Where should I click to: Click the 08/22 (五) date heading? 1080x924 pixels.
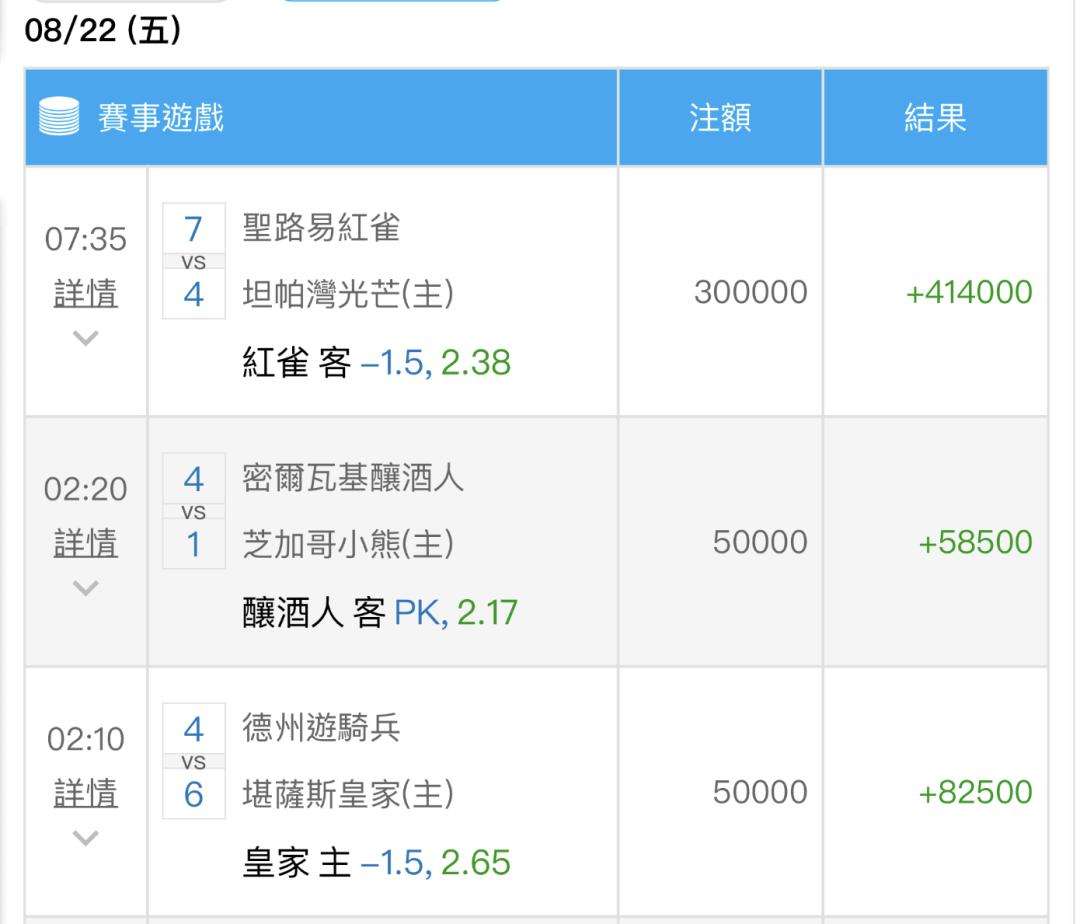(x=103, y=31)
